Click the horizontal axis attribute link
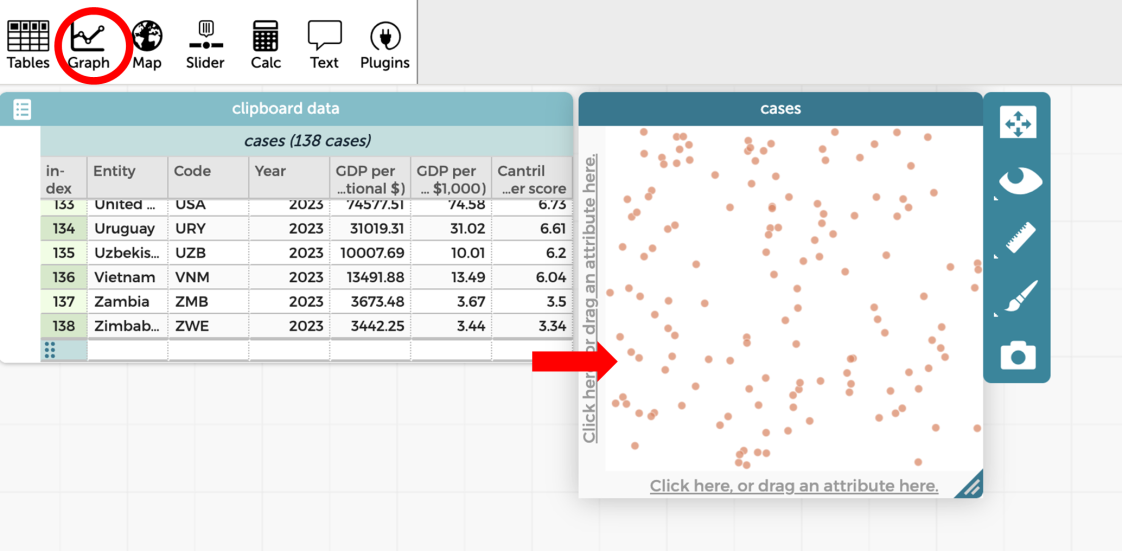Viewport: 1122px width, 551px height. click(x=793, y=486)
